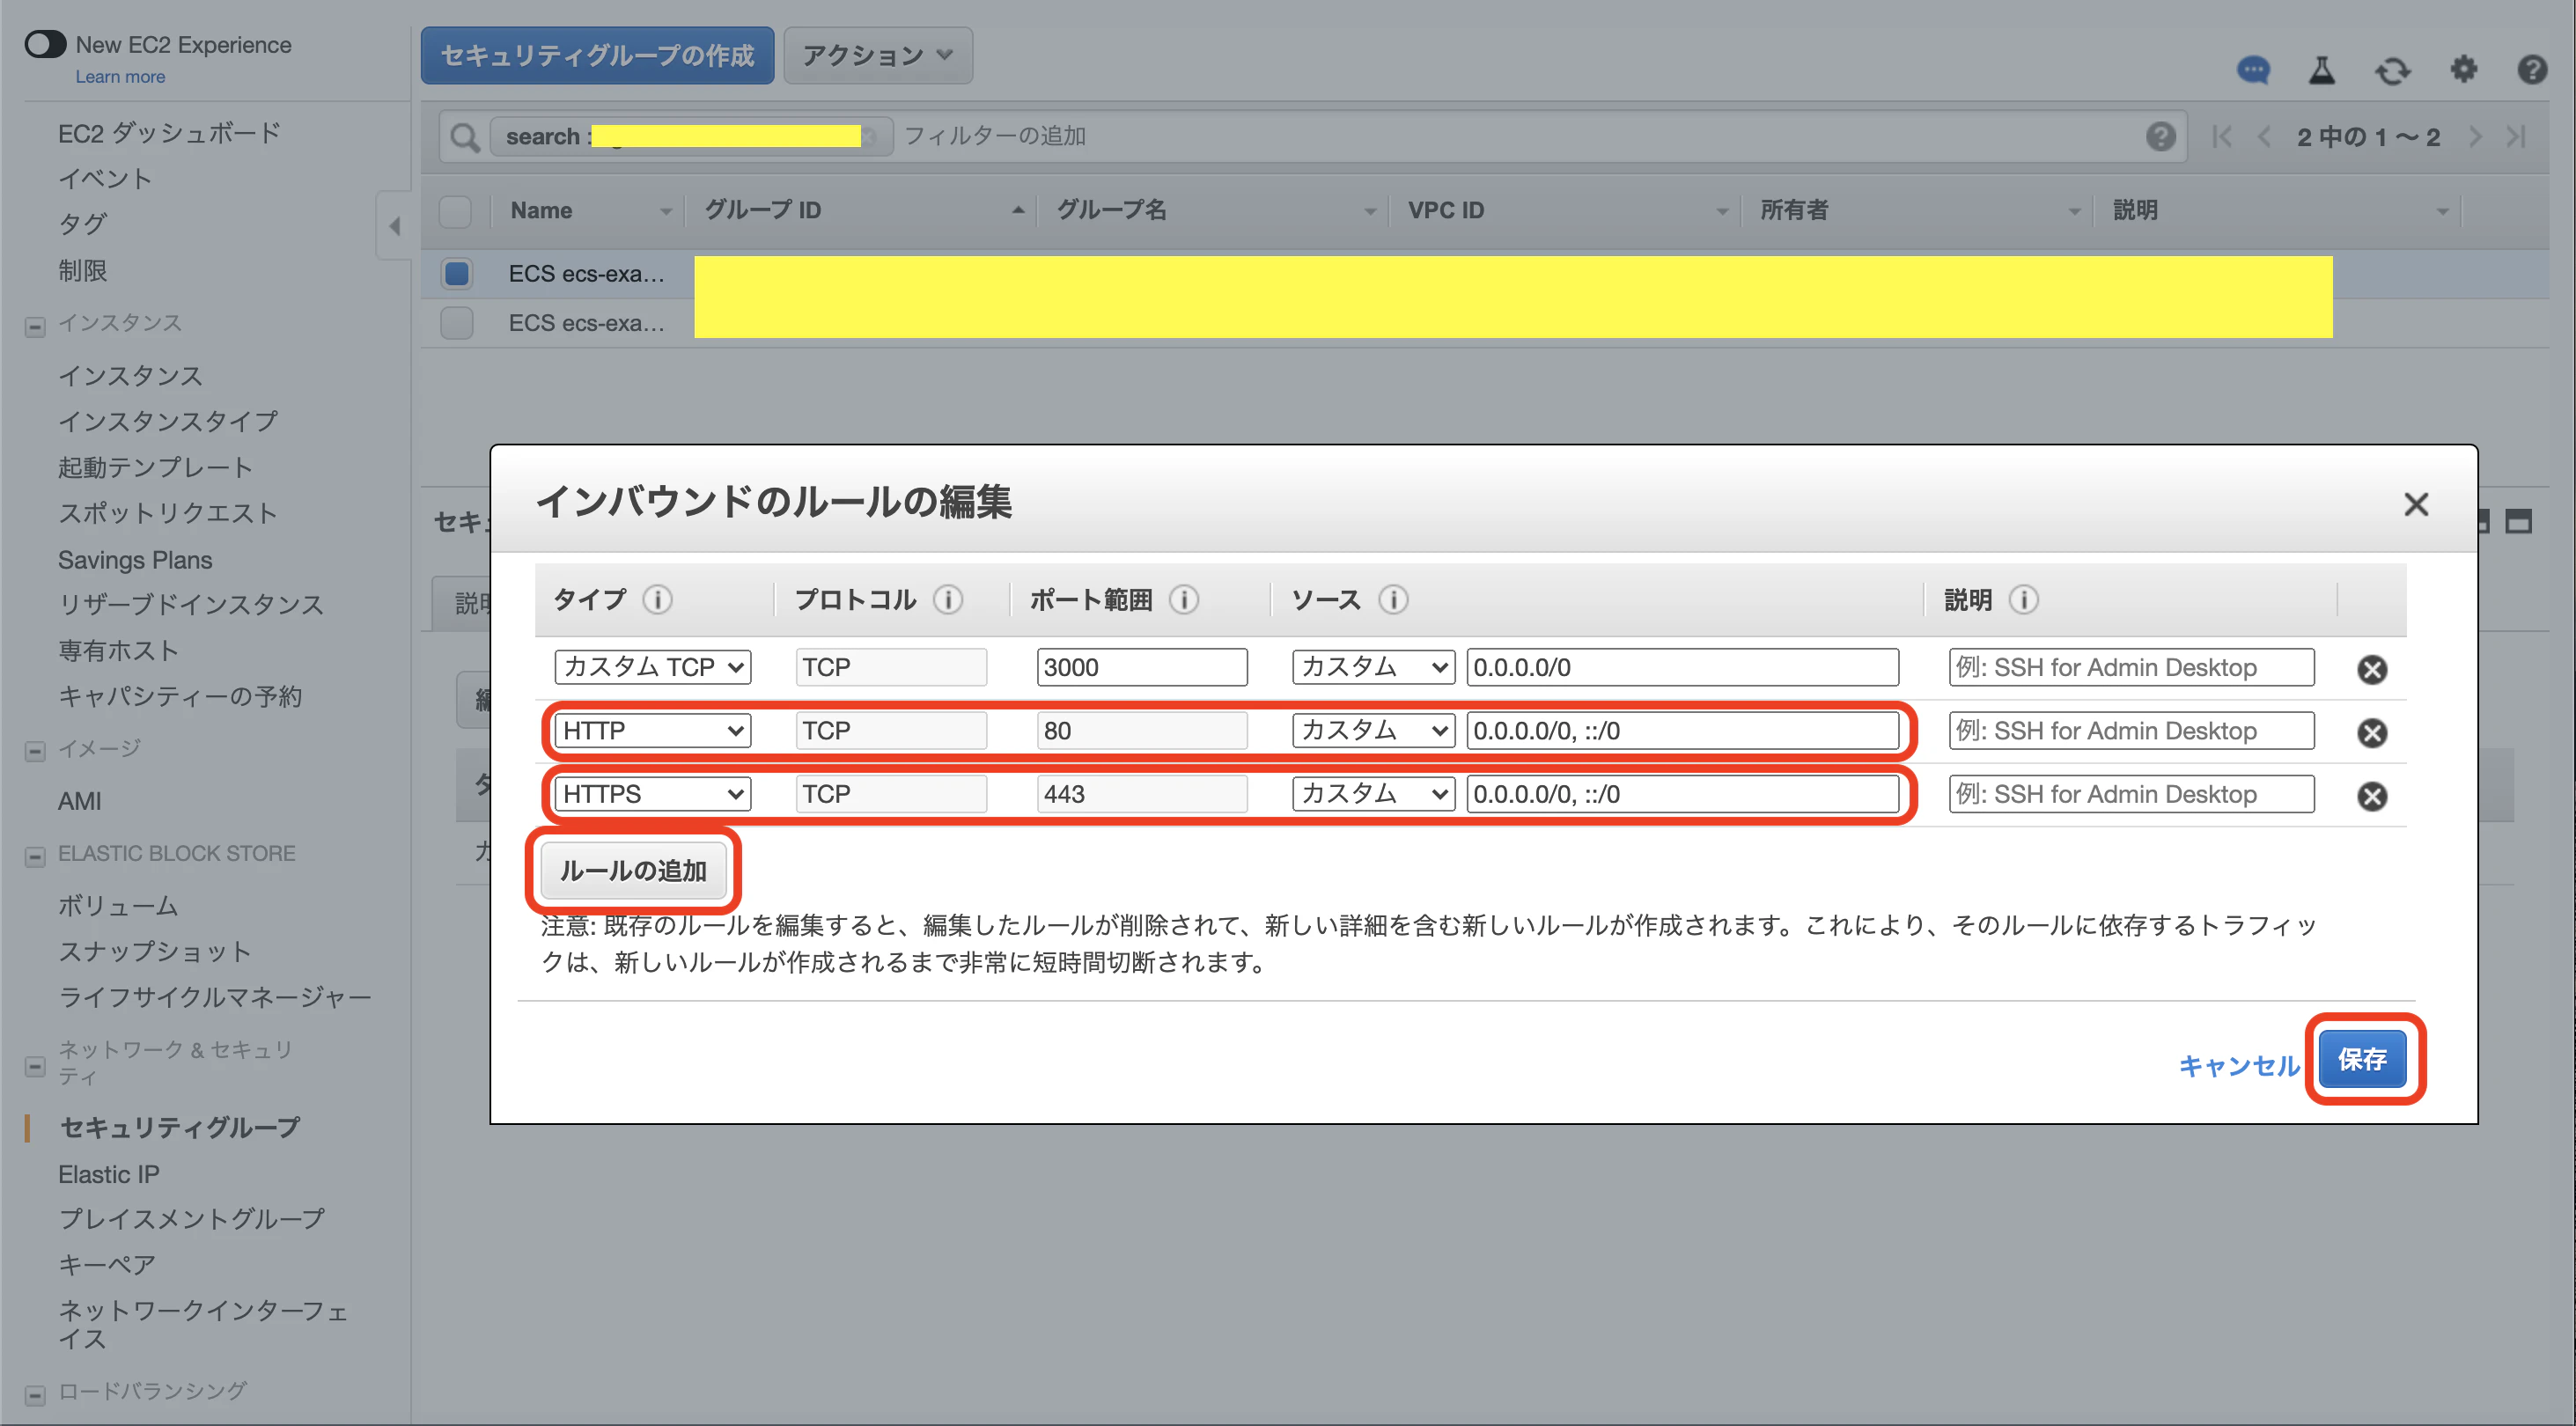Toggle New EC2 Experience switch
The height and width of the screenshot is (1426, 2576).
[46, 45]
